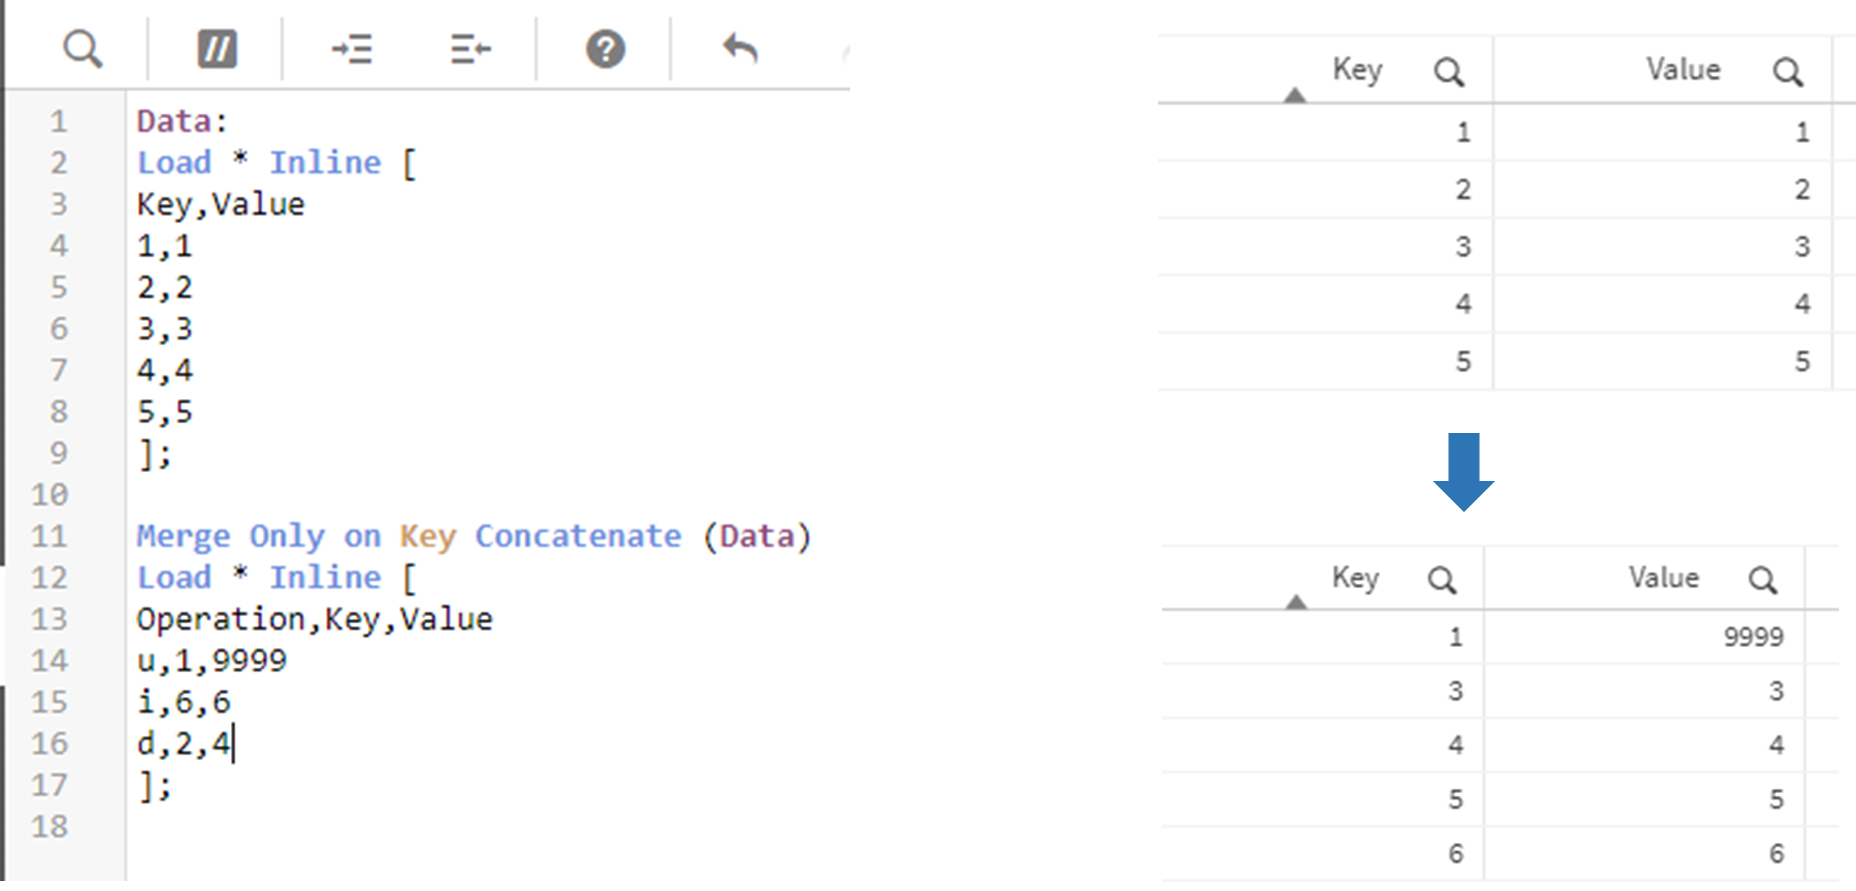1856x891 pixels.
Task: Click the Key header to expand sorting options
Action: pyautogui.click(x=1357, y=70)
